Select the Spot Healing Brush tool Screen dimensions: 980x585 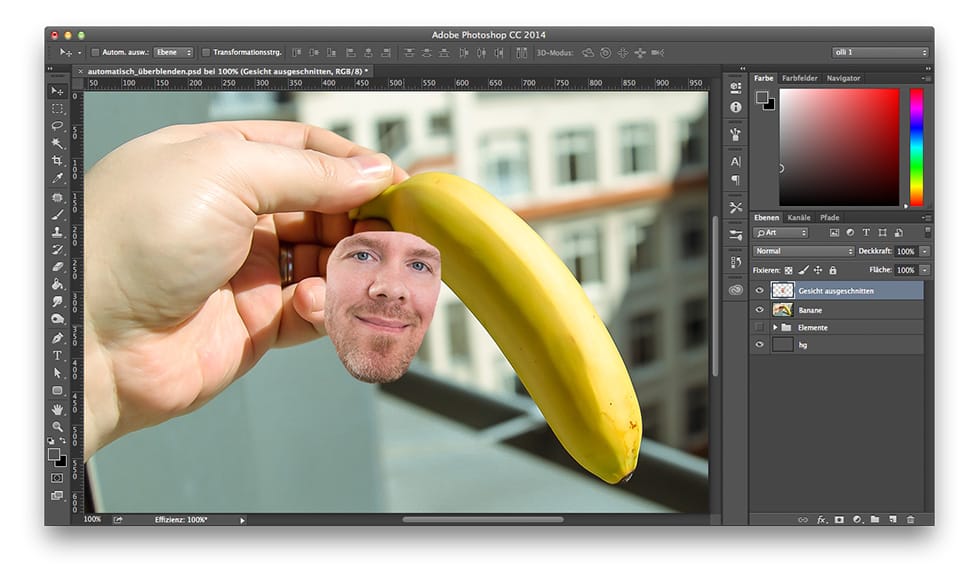(x=58, y=198)
